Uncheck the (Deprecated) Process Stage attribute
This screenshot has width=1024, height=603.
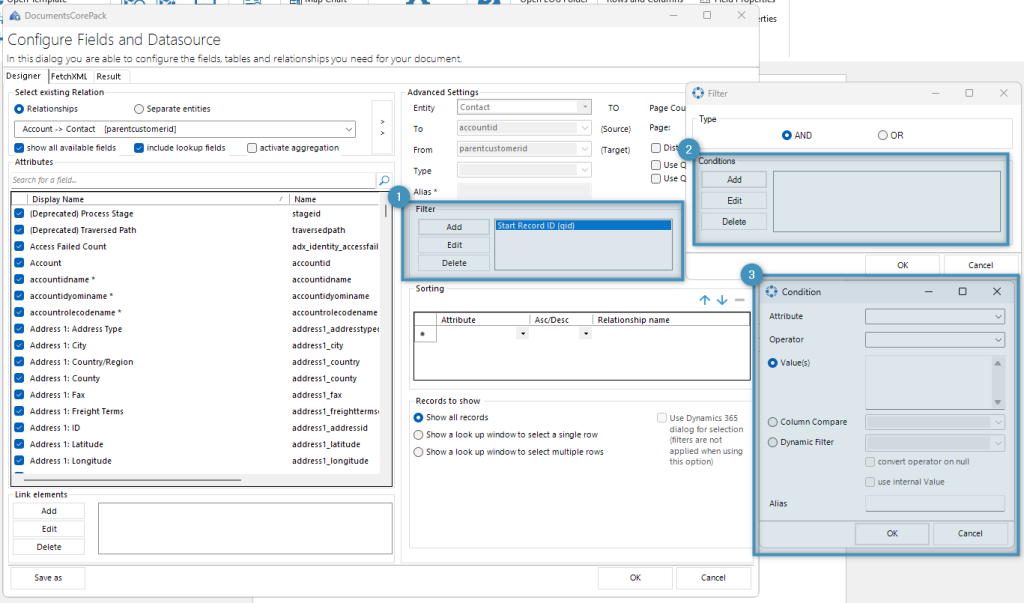[19, 214]
